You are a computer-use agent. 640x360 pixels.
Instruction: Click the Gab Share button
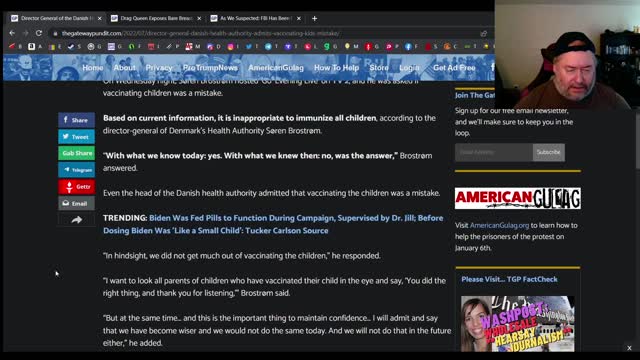tap(76, 153)
